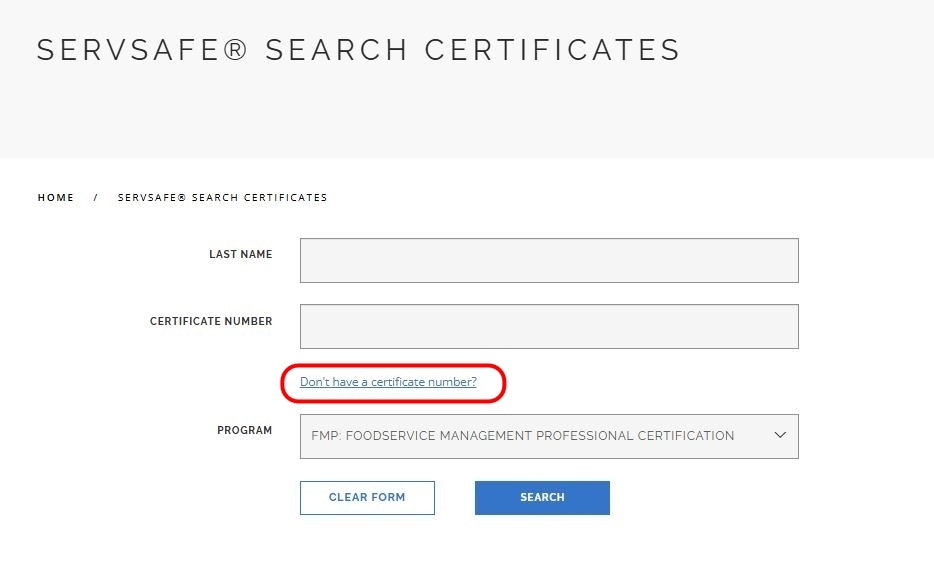
Task: Click the Last Name field label
Action: pyautogui.click(x=240, y=254)
